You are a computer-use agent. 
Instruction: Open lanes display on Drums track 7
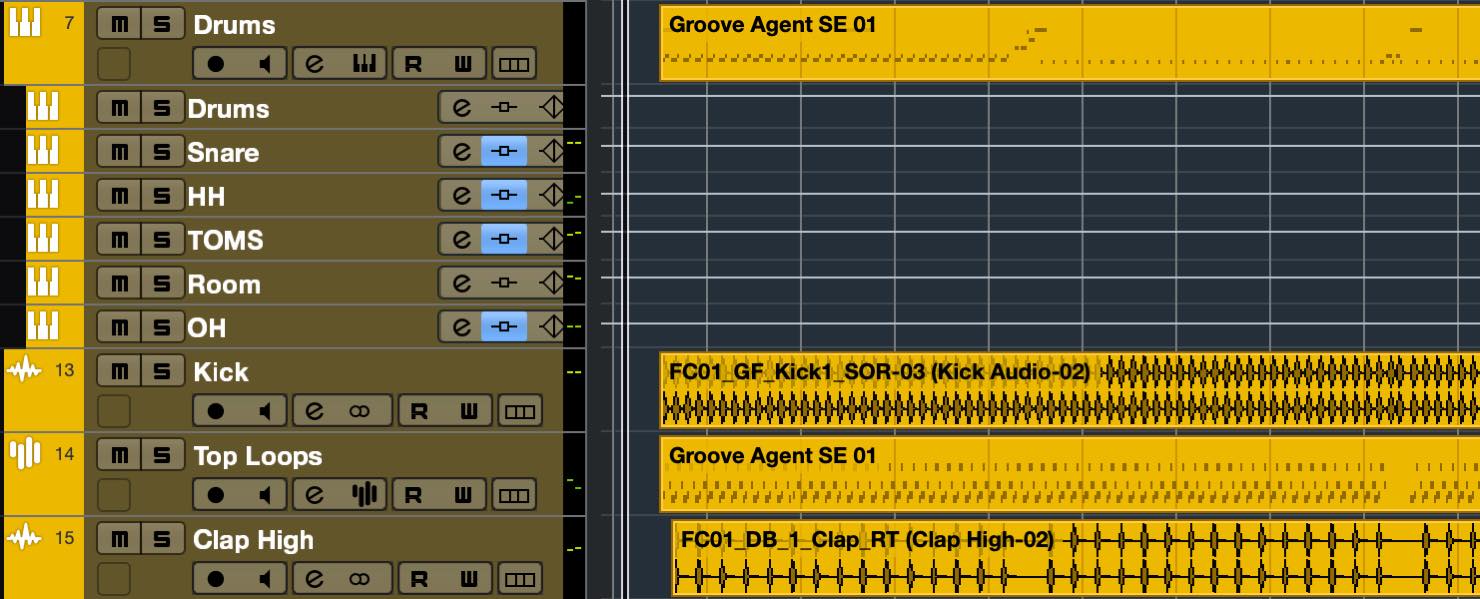tap(514, 64)
